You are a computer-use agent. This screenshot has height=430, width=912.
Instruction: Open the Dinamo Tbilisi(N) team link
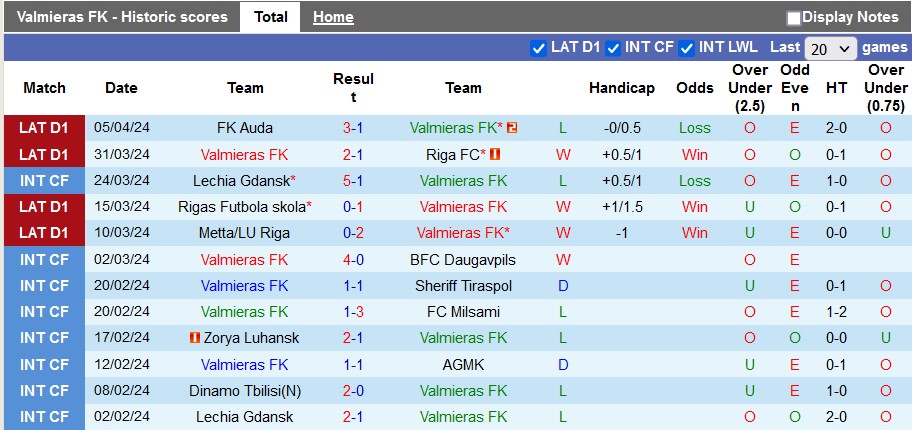pyautogui.click(x=245, y=391)
